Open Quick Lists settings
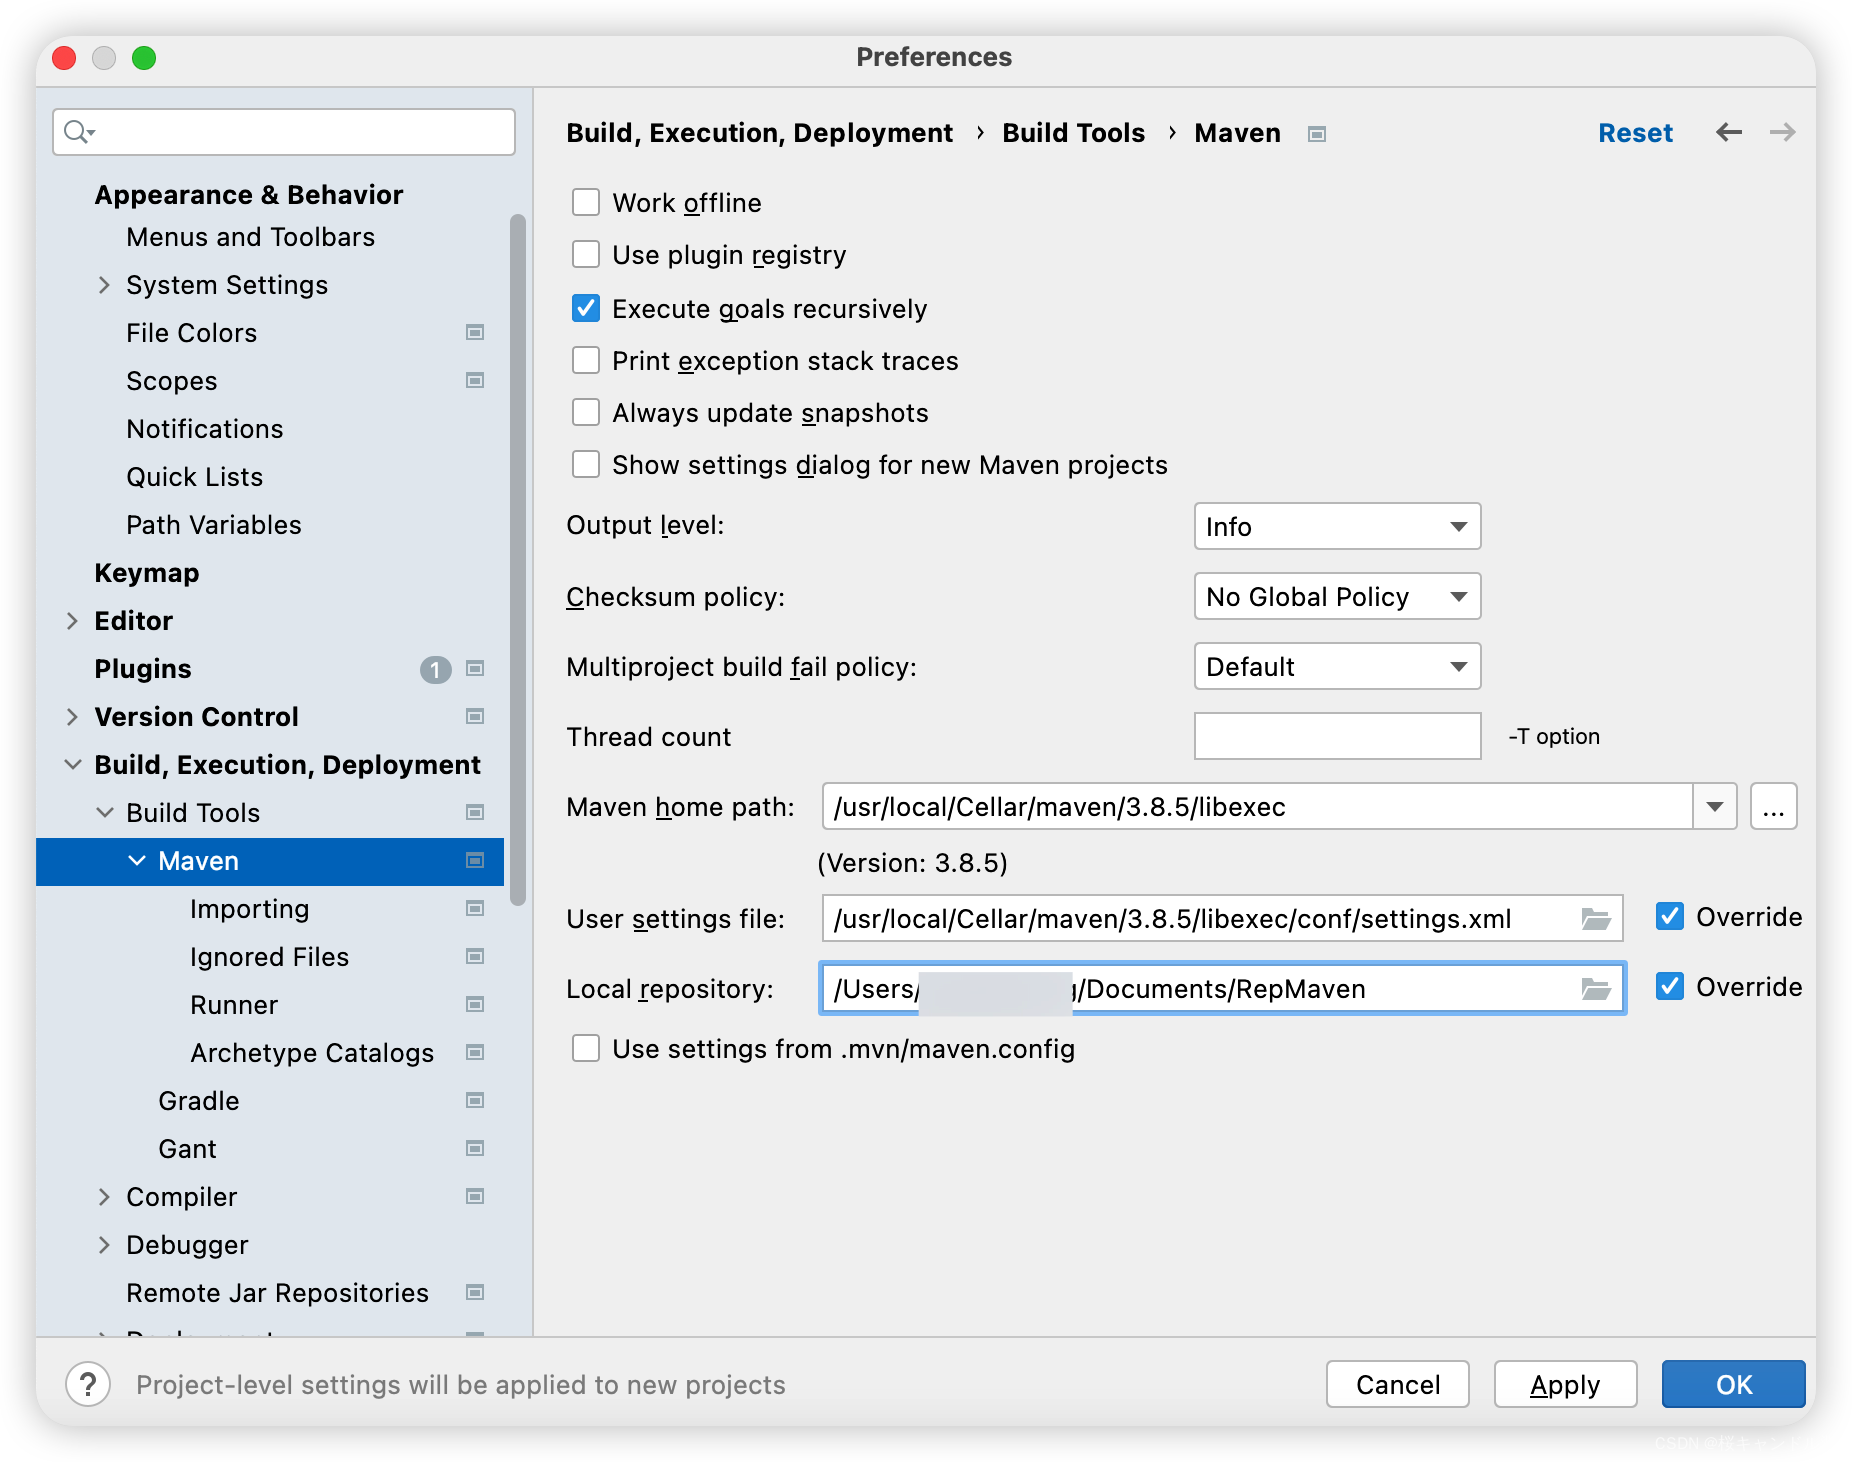Image resolution: width=1852 pixels, height=1462 pixels. (195, 477)
